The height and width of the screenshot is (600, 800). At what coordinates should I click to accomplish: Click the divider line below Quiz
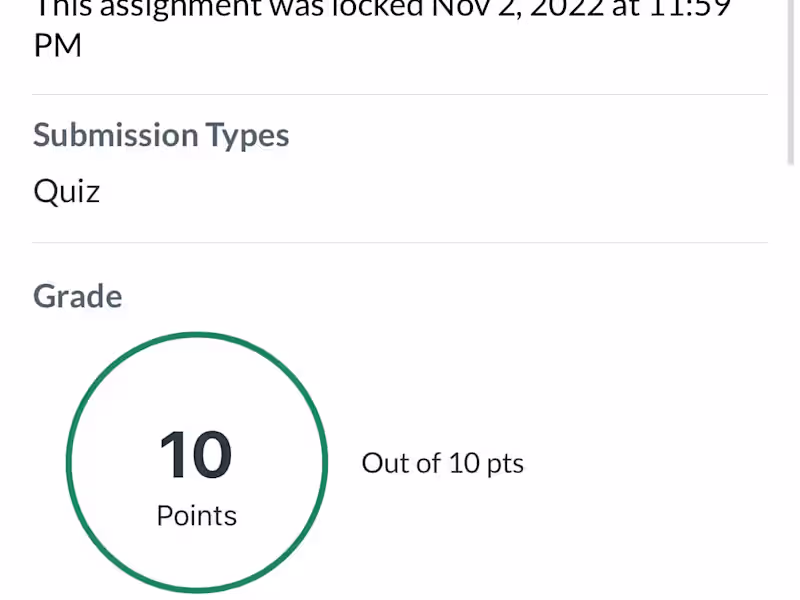click(400, 242)
